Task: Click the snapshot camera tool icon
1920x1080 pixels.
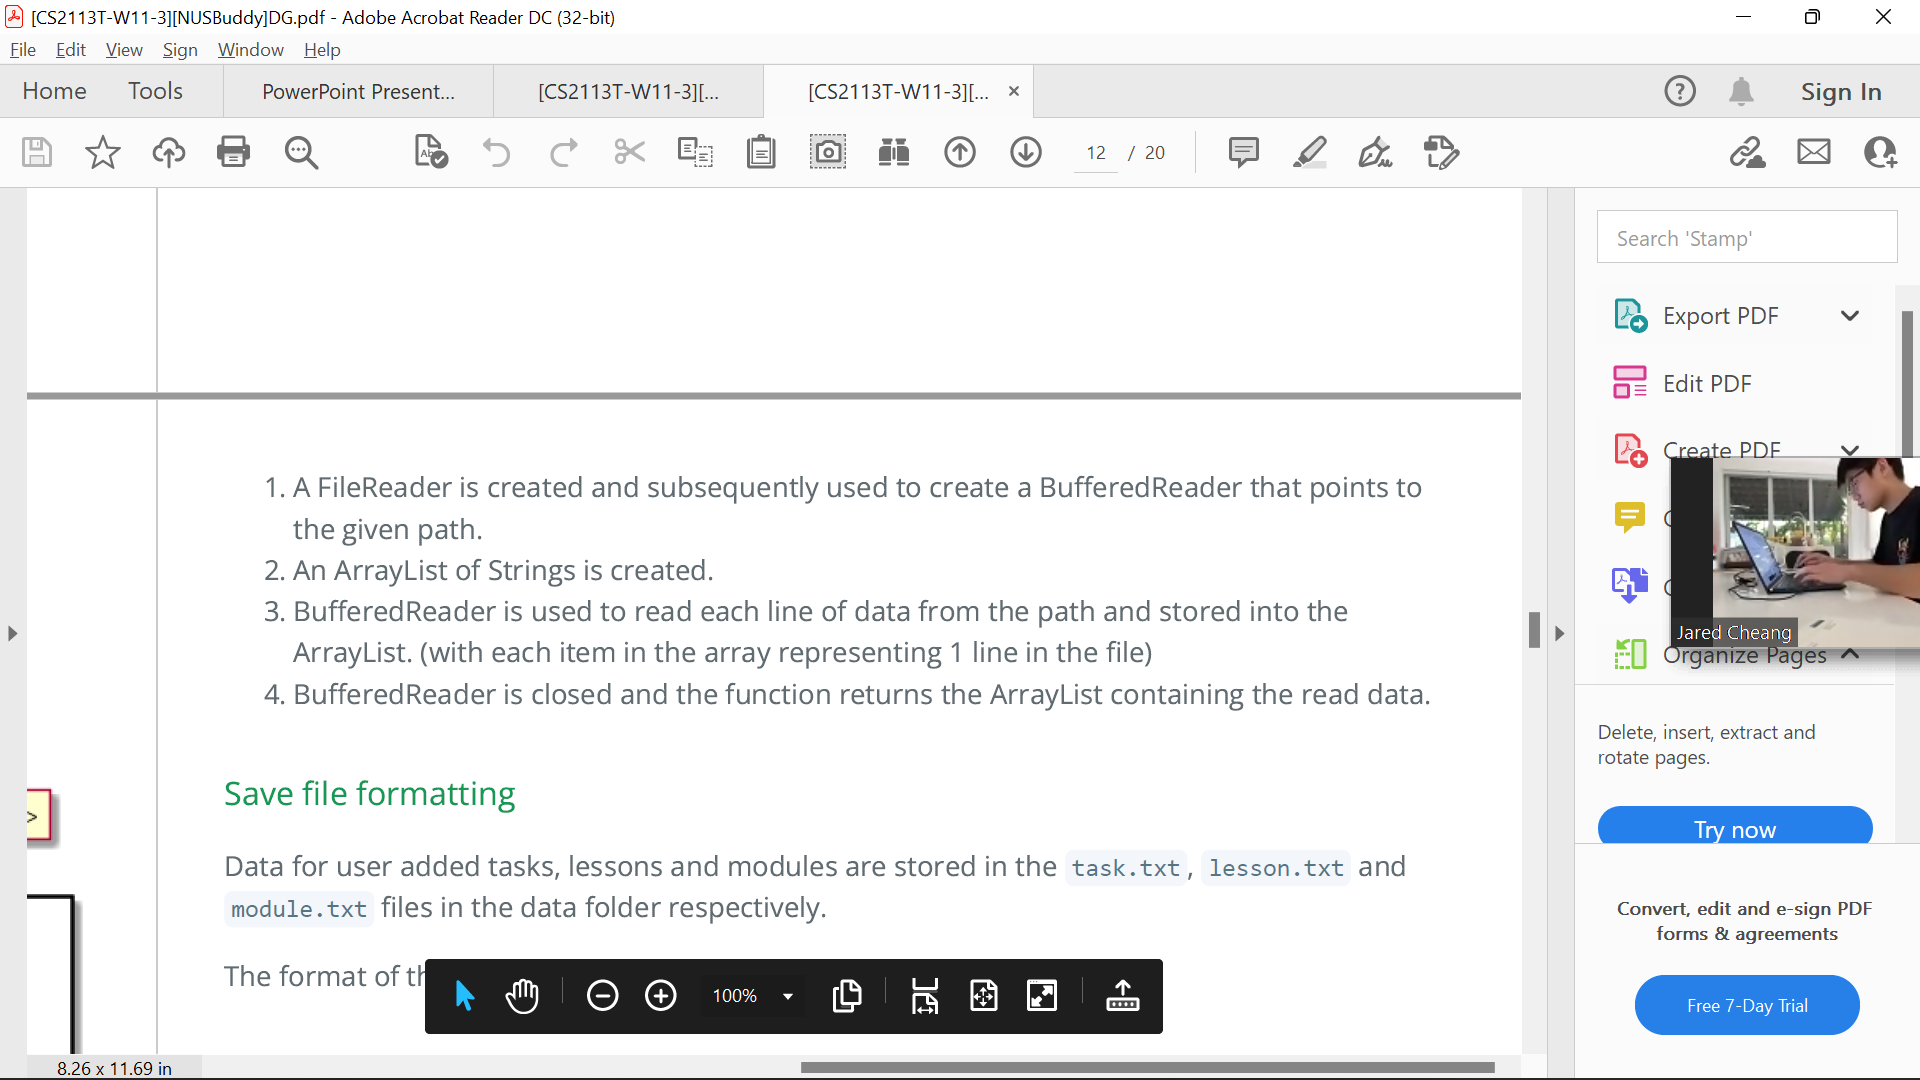Action: (x=827, y=152)
